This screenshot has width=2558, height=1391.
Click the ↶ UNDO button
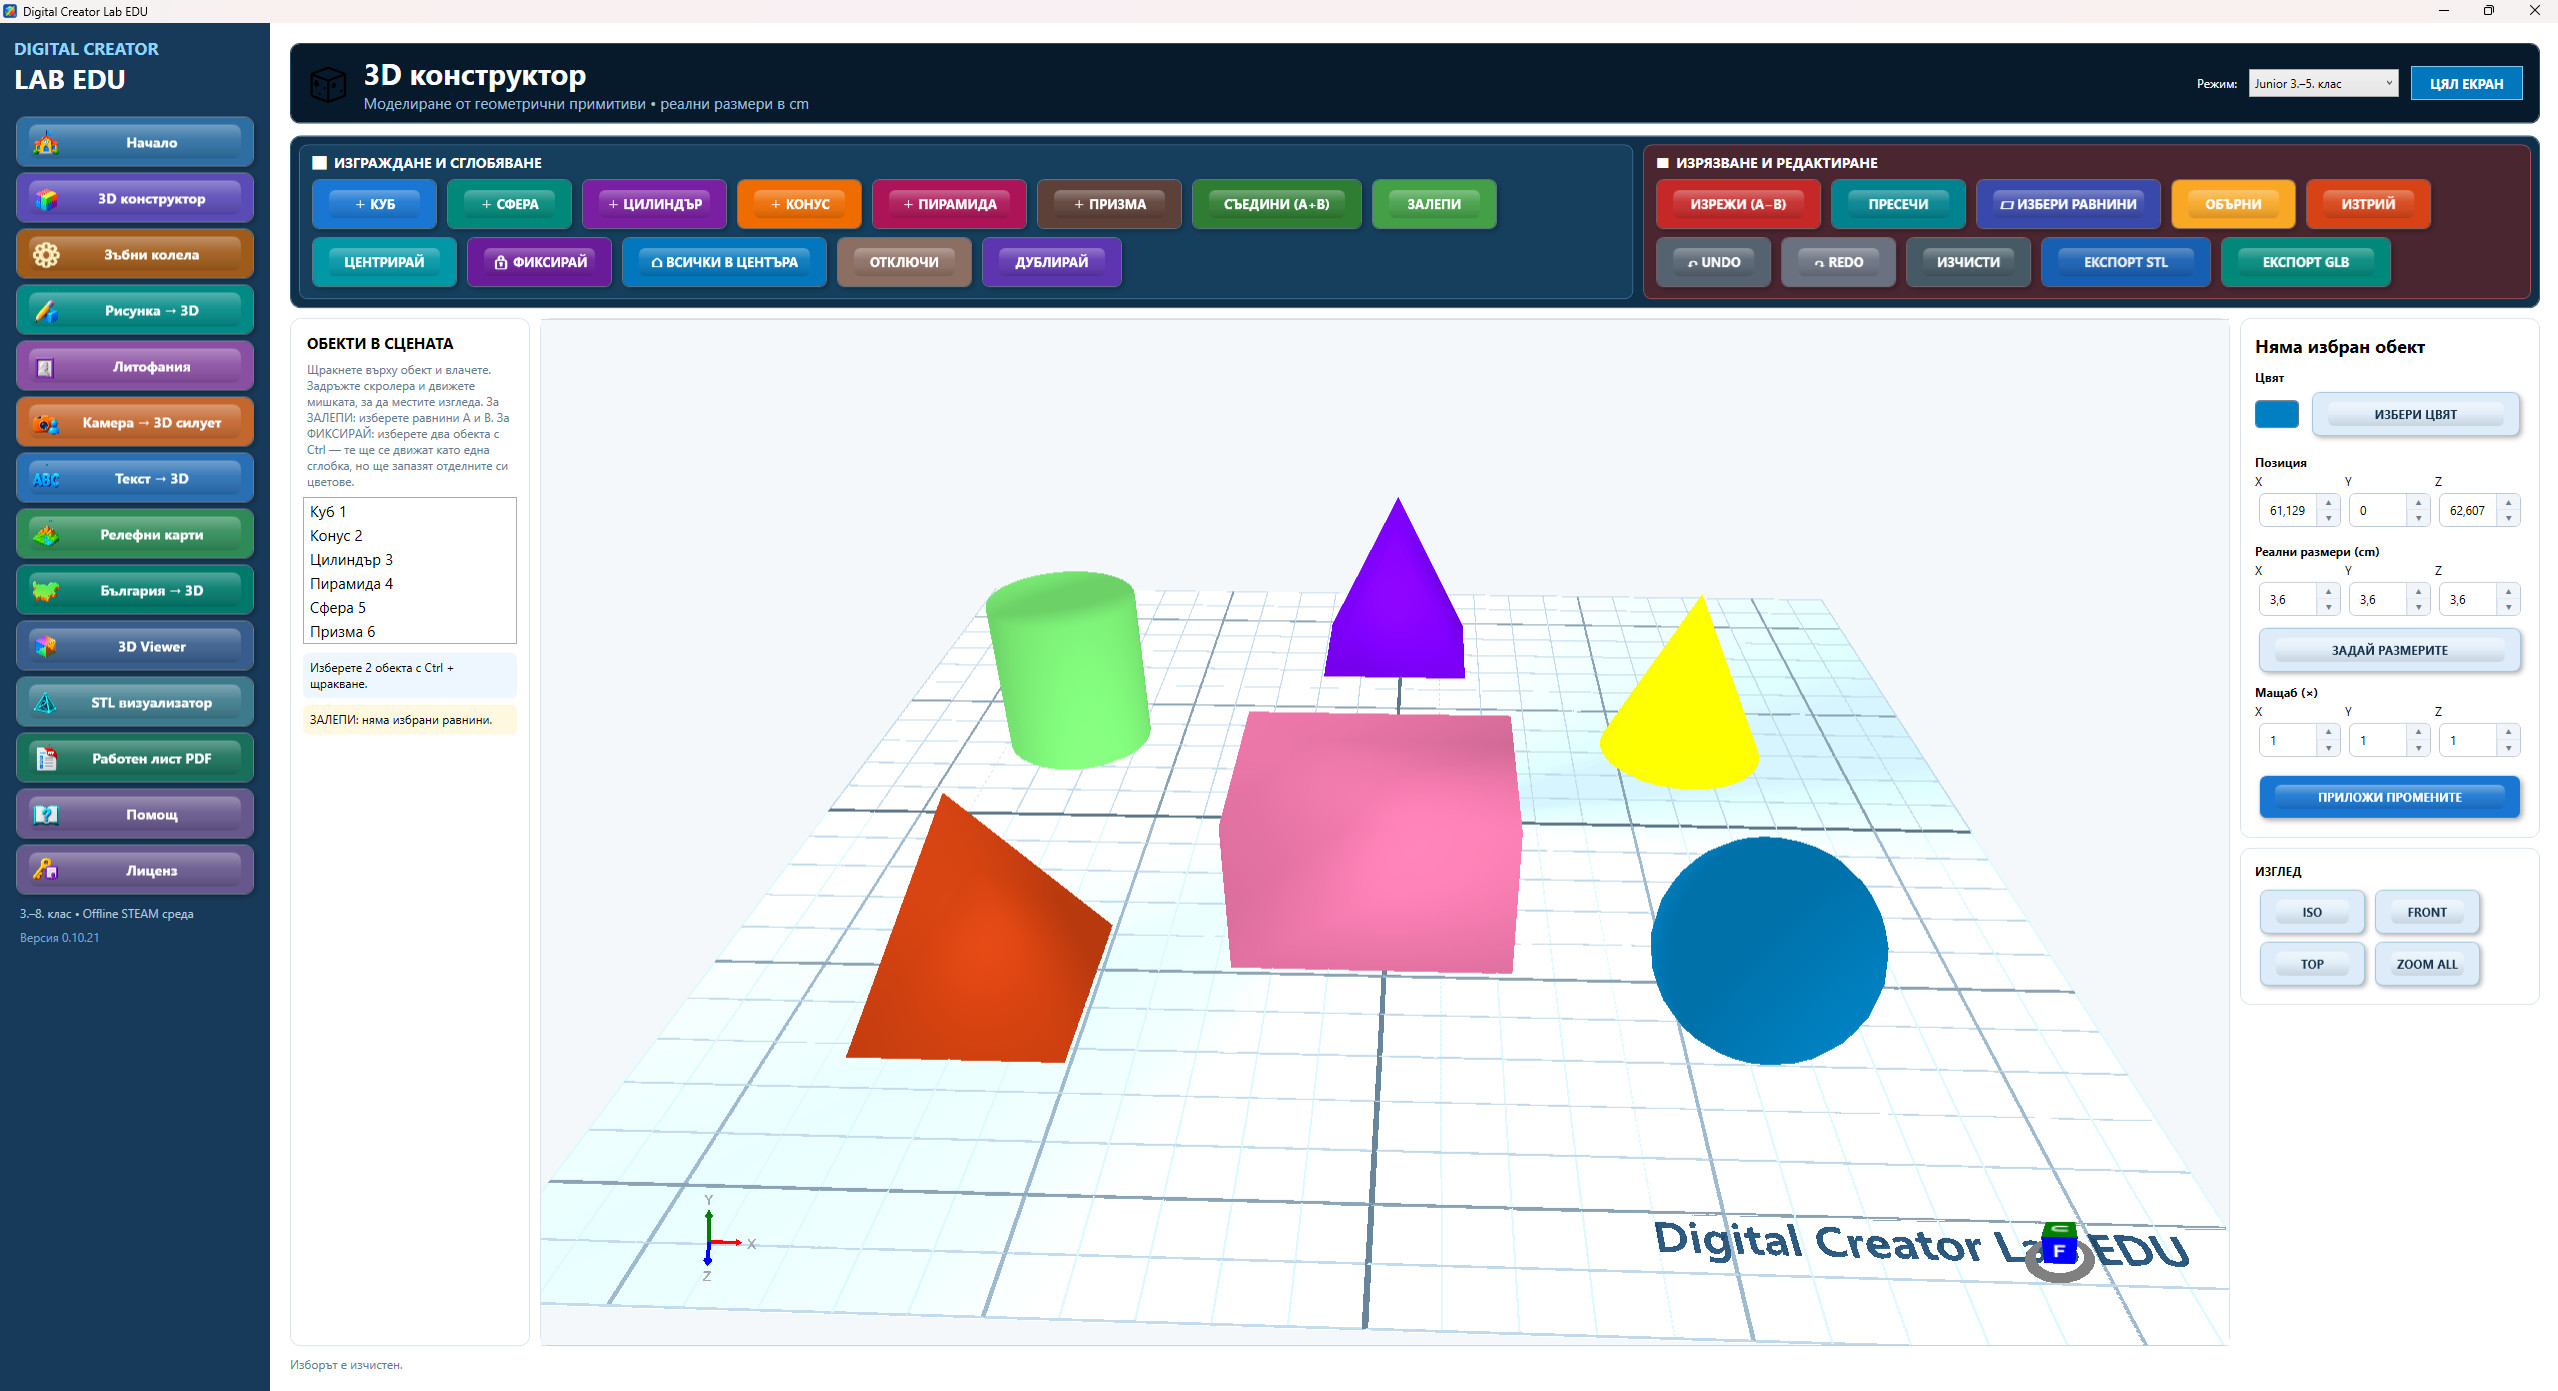pyautogui.click(x=1713, y=262)
